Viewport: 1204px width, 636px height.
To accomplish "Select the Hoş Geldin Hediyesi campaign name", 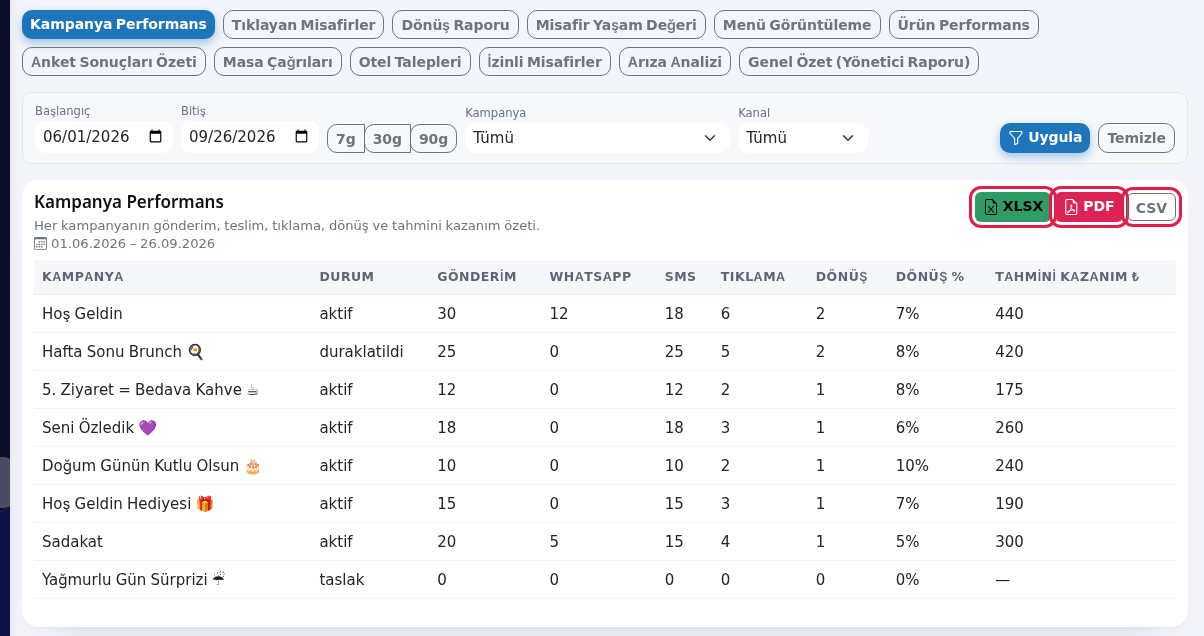I will pos(128,504).
